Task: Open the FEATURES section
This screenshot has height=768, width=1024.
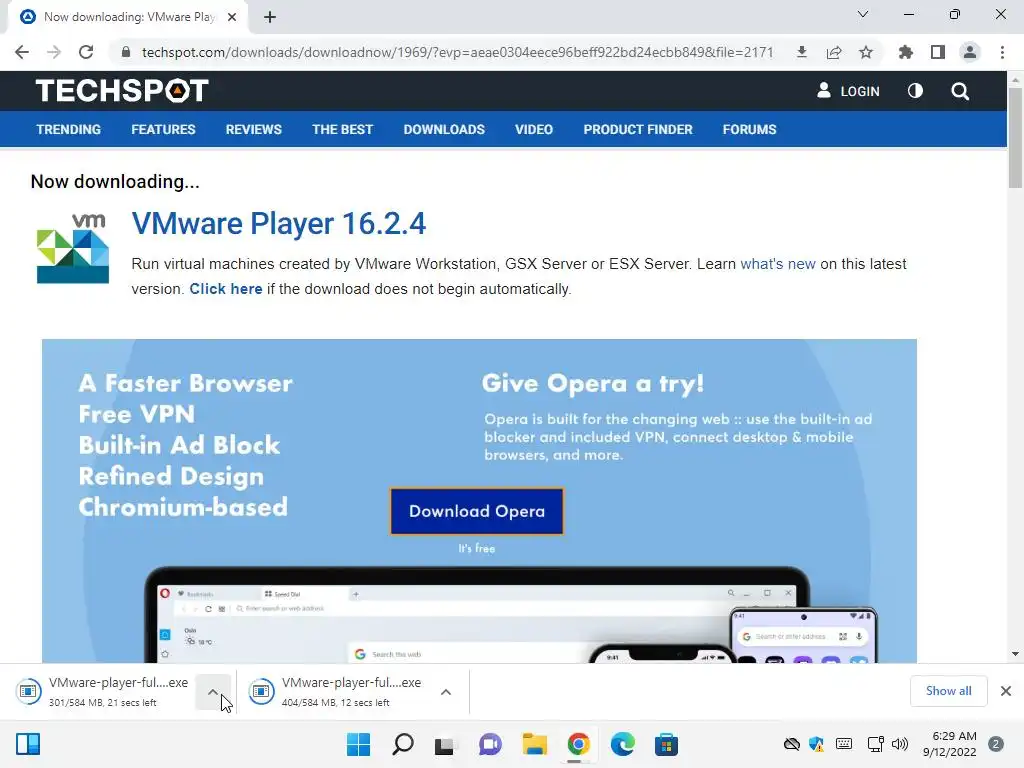Action: [163, 129]
